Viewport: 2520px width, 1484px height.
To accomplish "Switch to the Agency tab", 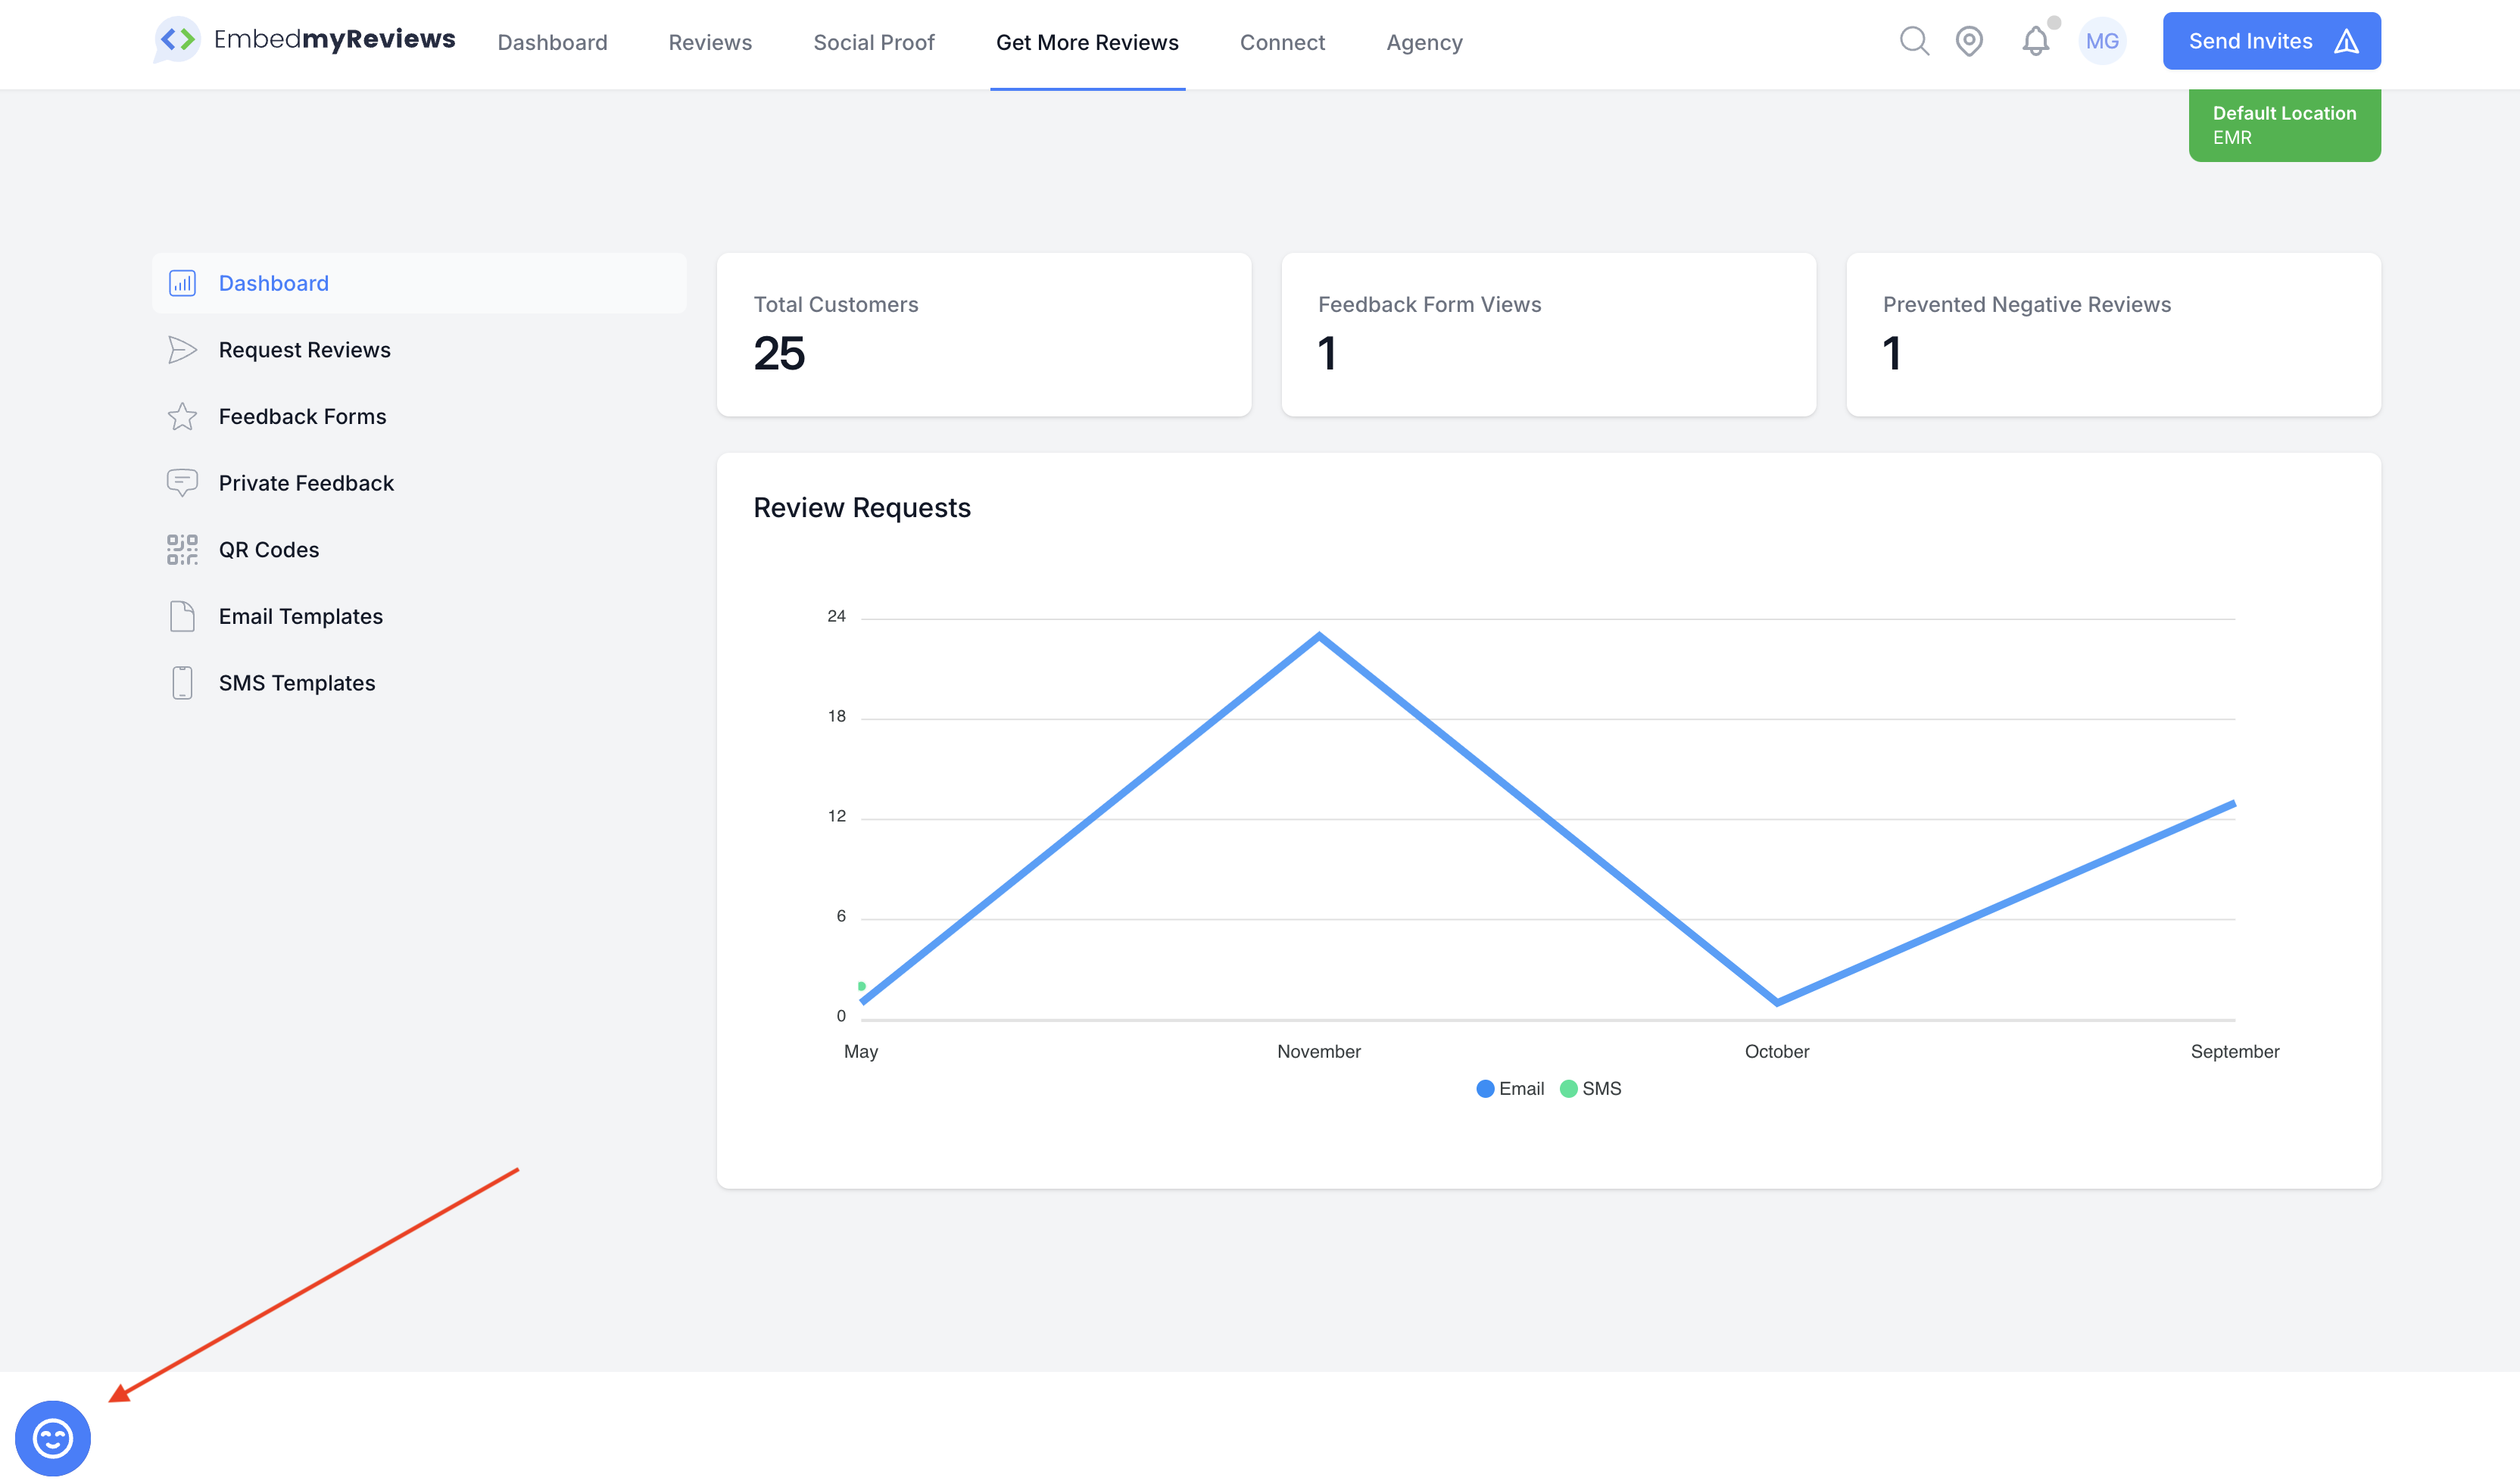I will pos(1424,42).
